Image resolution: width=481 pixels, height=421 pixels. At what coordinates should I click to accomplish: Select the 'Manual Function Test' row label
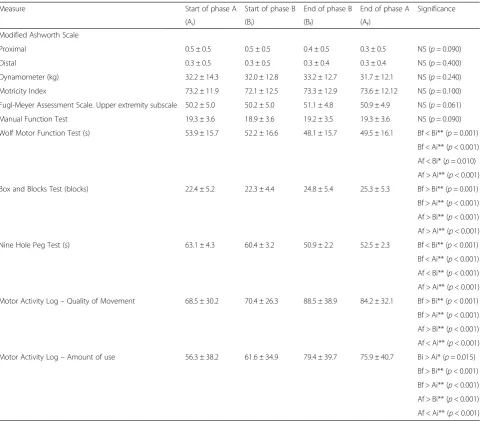coord(34,119)
